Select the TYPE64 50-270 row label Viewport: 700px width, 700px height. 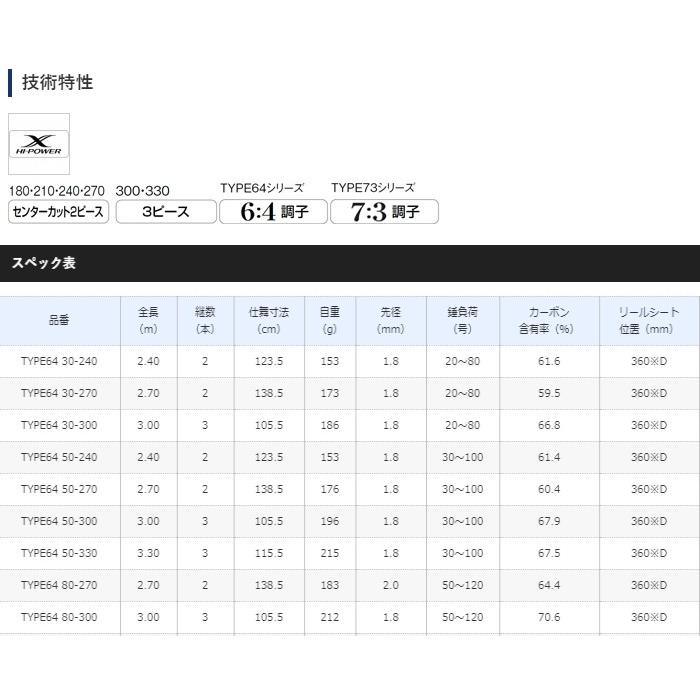[59, 489]
